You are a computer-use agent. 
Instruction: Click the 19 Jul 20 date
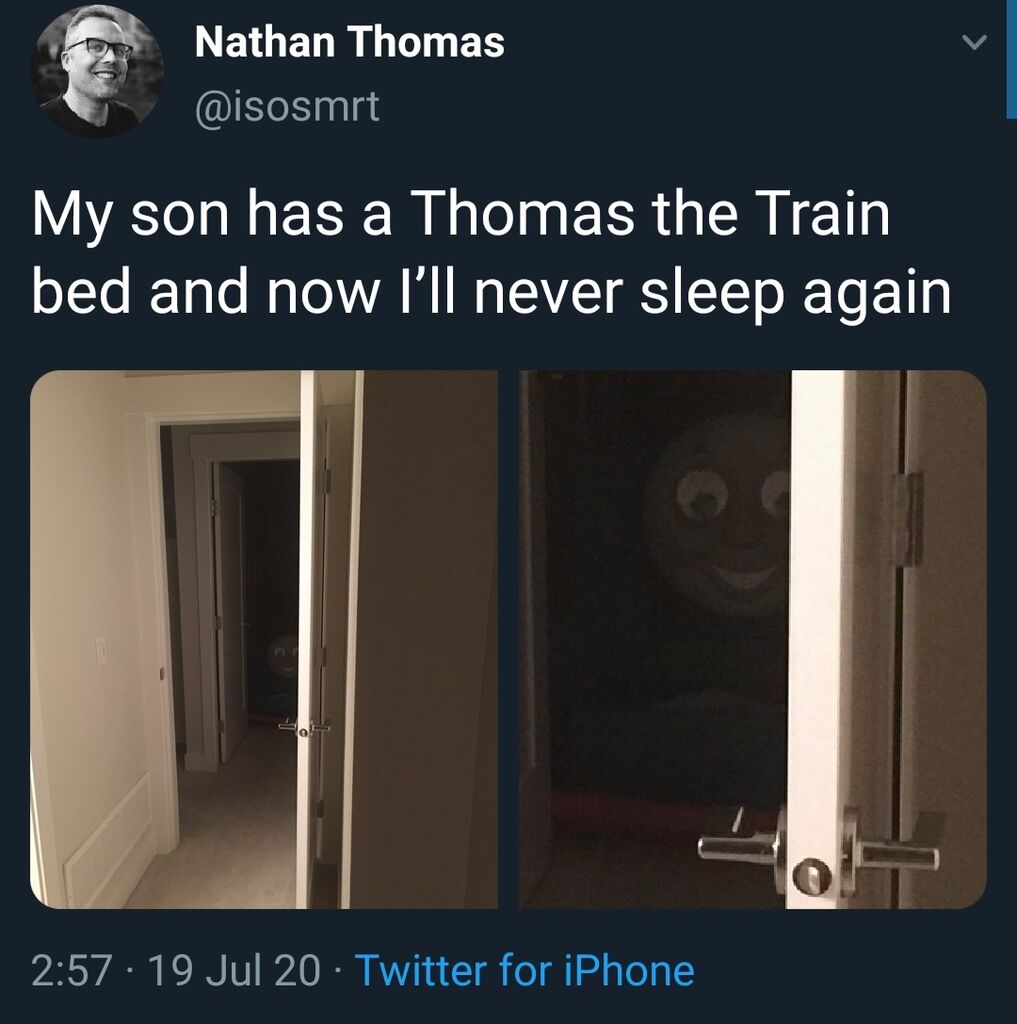point(235,970)
